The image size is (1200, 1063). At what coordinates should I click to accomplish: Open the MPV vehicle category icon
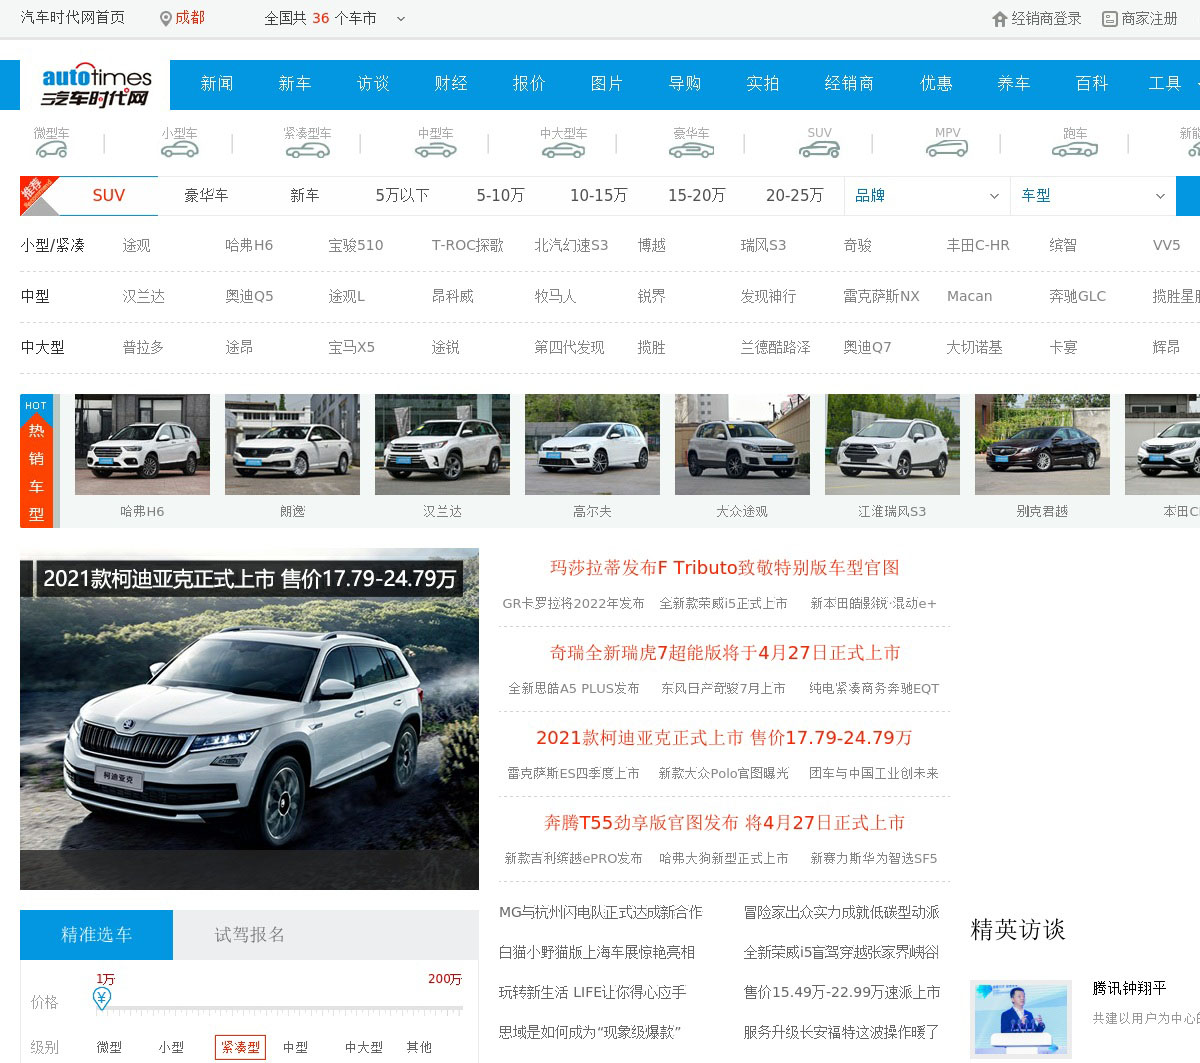947,149
